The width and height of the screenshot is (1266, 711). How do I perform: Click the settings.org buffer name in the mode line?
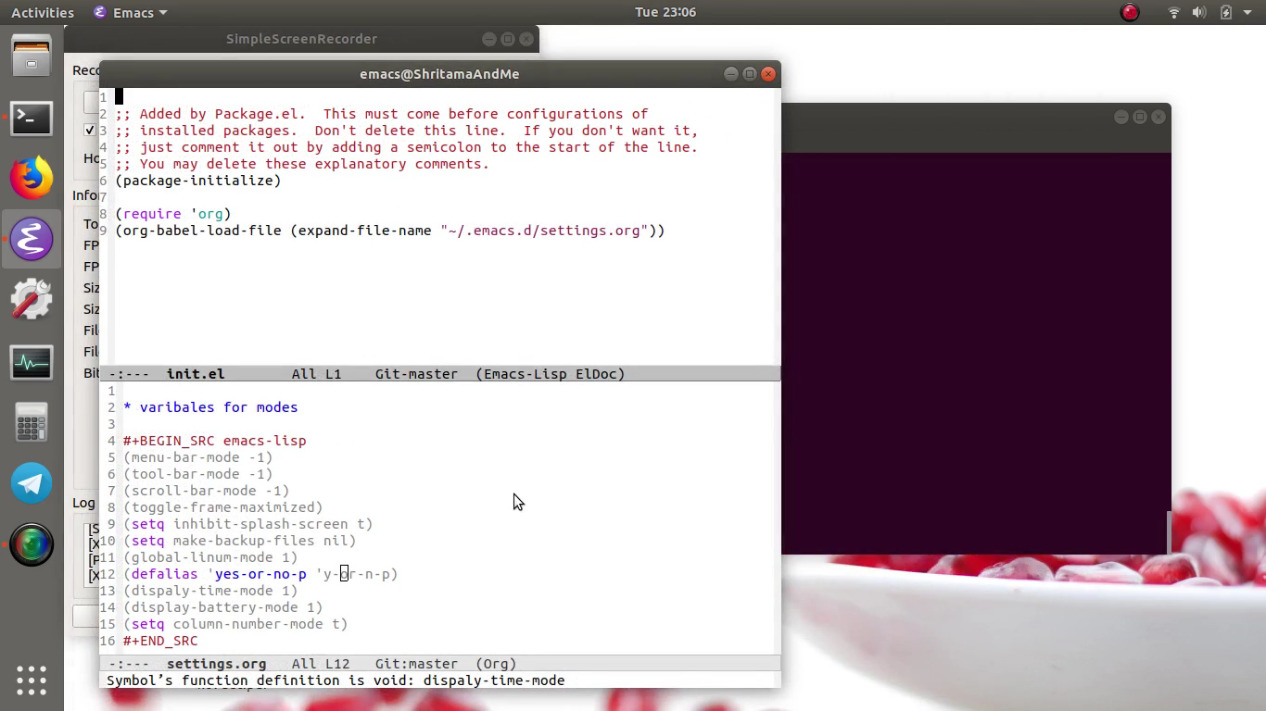click(x=216, y=664)
